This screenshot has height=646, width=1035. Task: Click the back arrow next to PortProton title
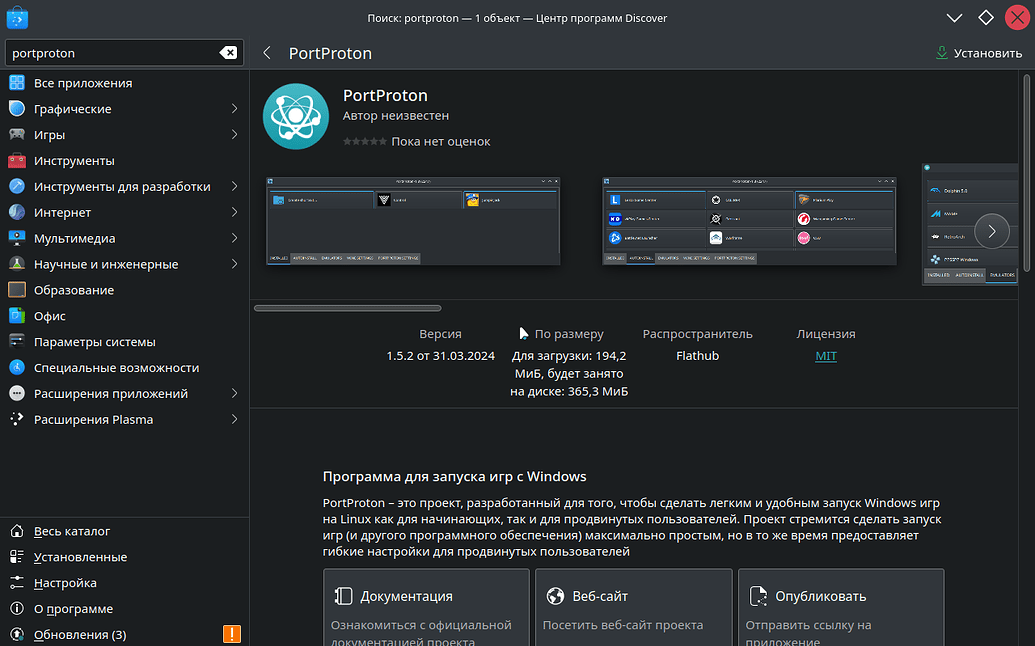coord(267,53)
